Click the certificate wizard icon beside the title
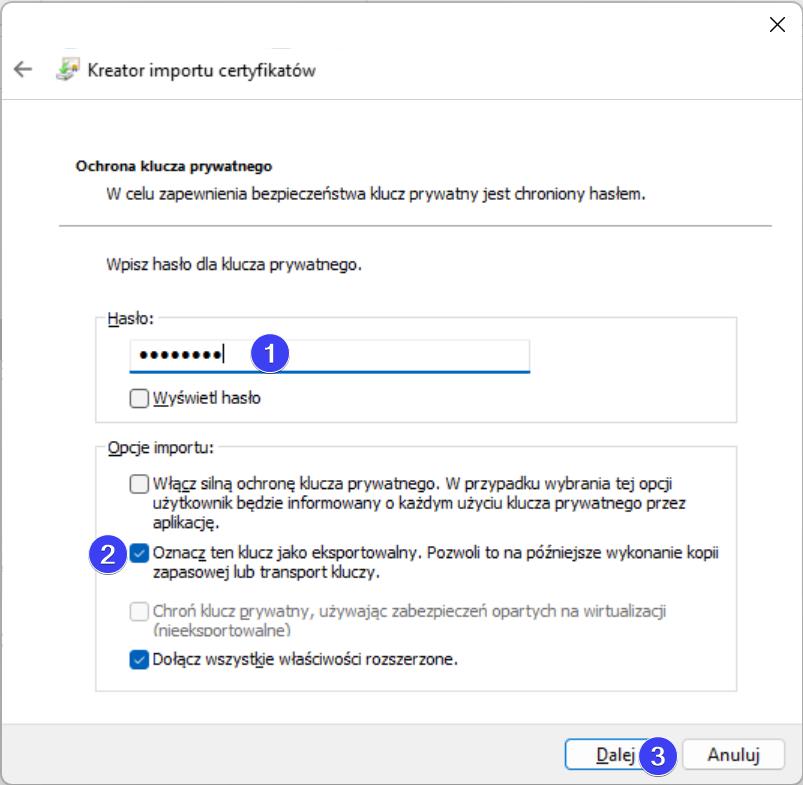Screen dimensions: 803x785 tap(66, 70)
